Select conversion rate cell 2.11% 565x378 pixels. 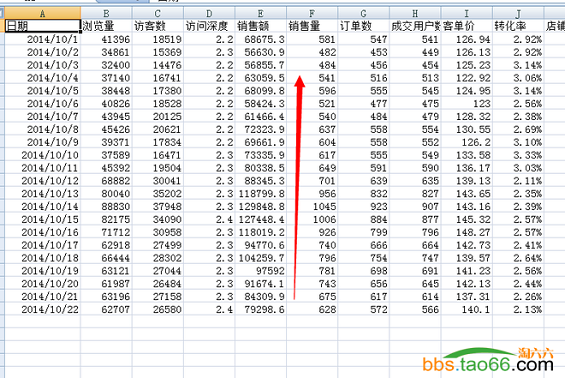click(518, 181)
